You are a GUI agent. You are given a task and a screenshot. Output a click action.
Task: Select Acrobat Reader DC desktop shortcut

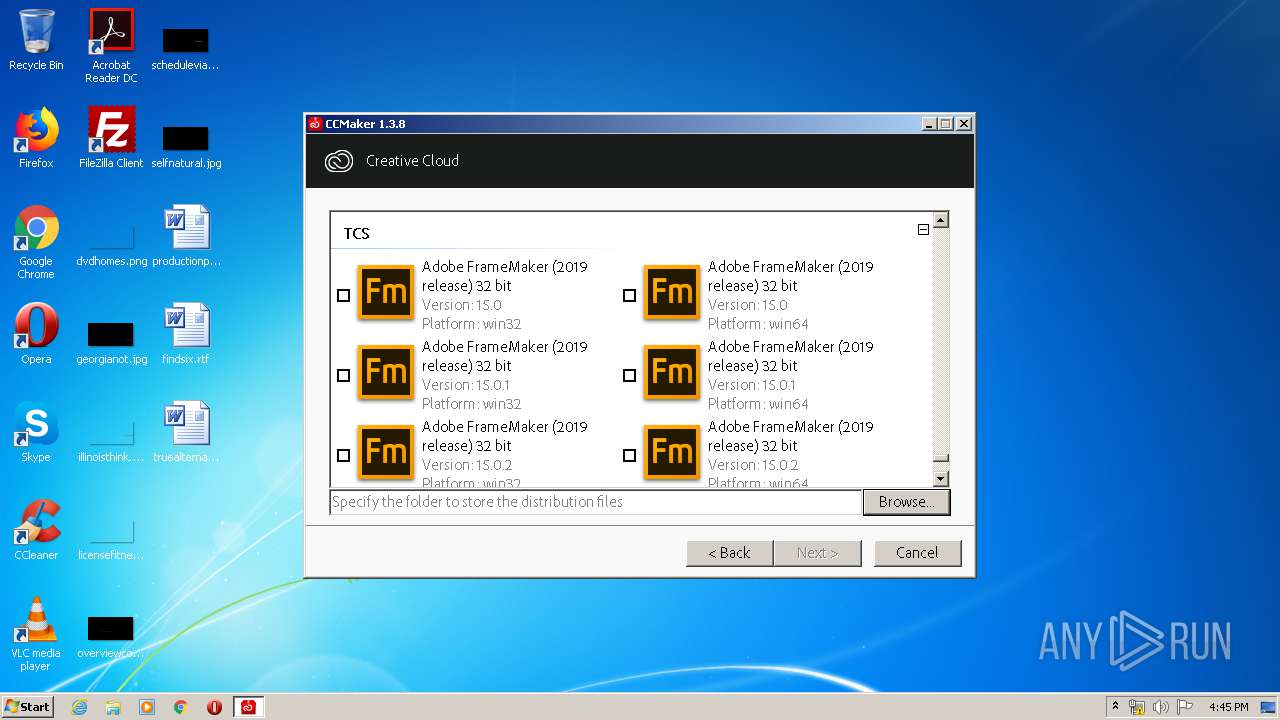[x=111, y=46]
